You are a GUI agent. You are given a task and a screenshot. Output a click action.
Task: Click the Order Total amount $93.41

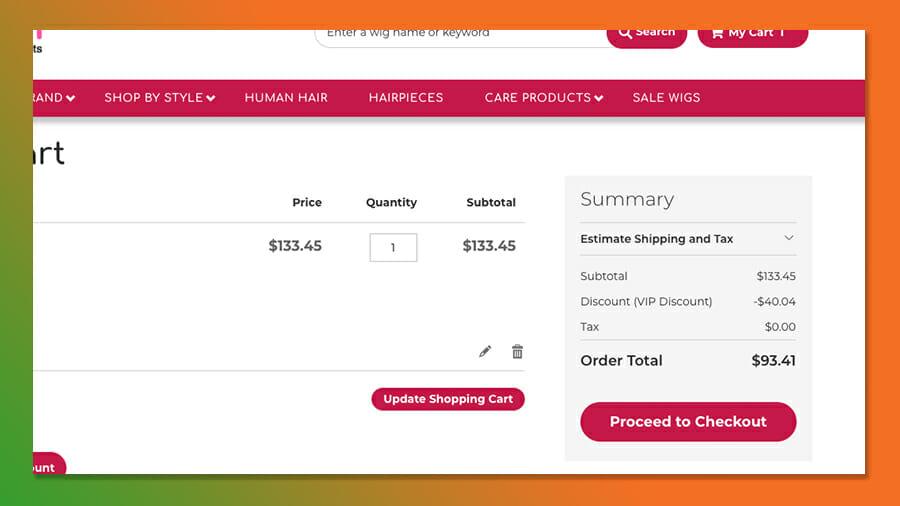[x=773, y=361]
